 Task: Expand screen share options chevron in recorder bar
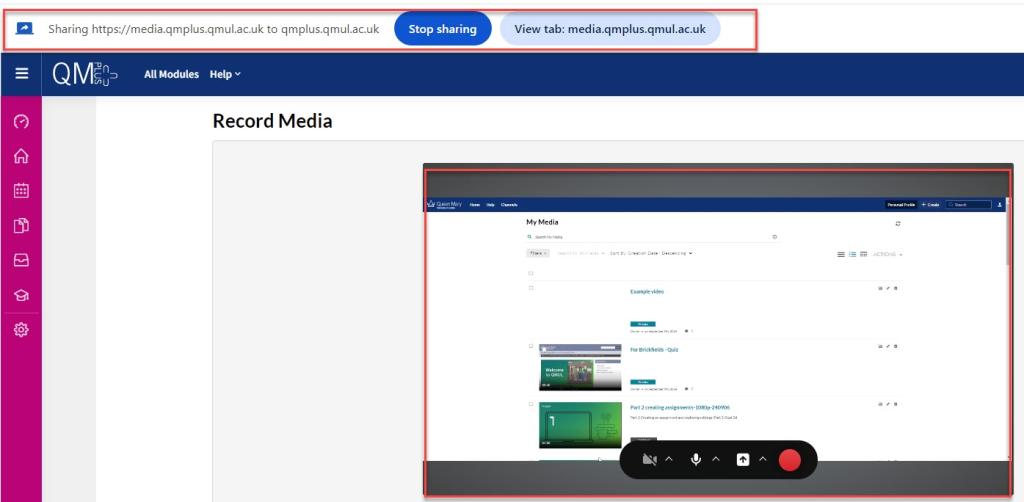[763, 460]
